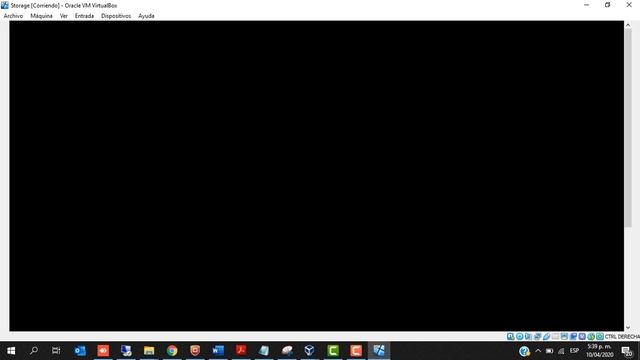Click the scrollbar up arrow

(x=628, y=25)
